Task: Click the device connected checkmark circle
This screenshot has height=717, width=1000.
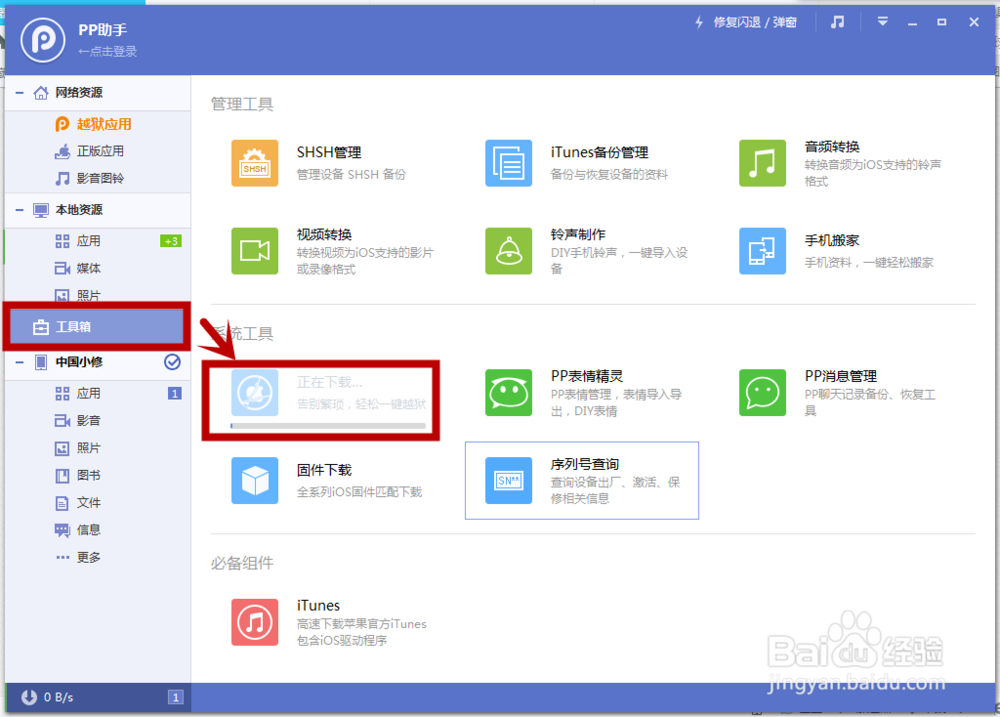Action: point(172,362)
